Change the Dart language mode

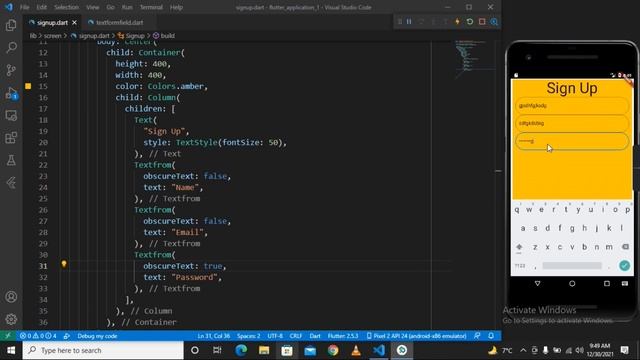tap(315, 336)
